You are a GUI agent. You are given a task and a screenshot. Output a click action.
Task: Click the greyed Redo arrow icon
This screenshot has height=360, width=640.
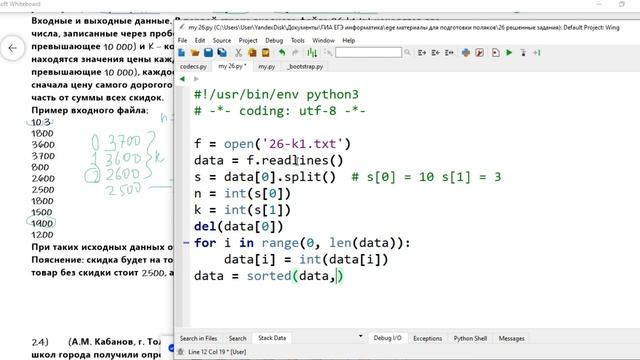[295, 52]
